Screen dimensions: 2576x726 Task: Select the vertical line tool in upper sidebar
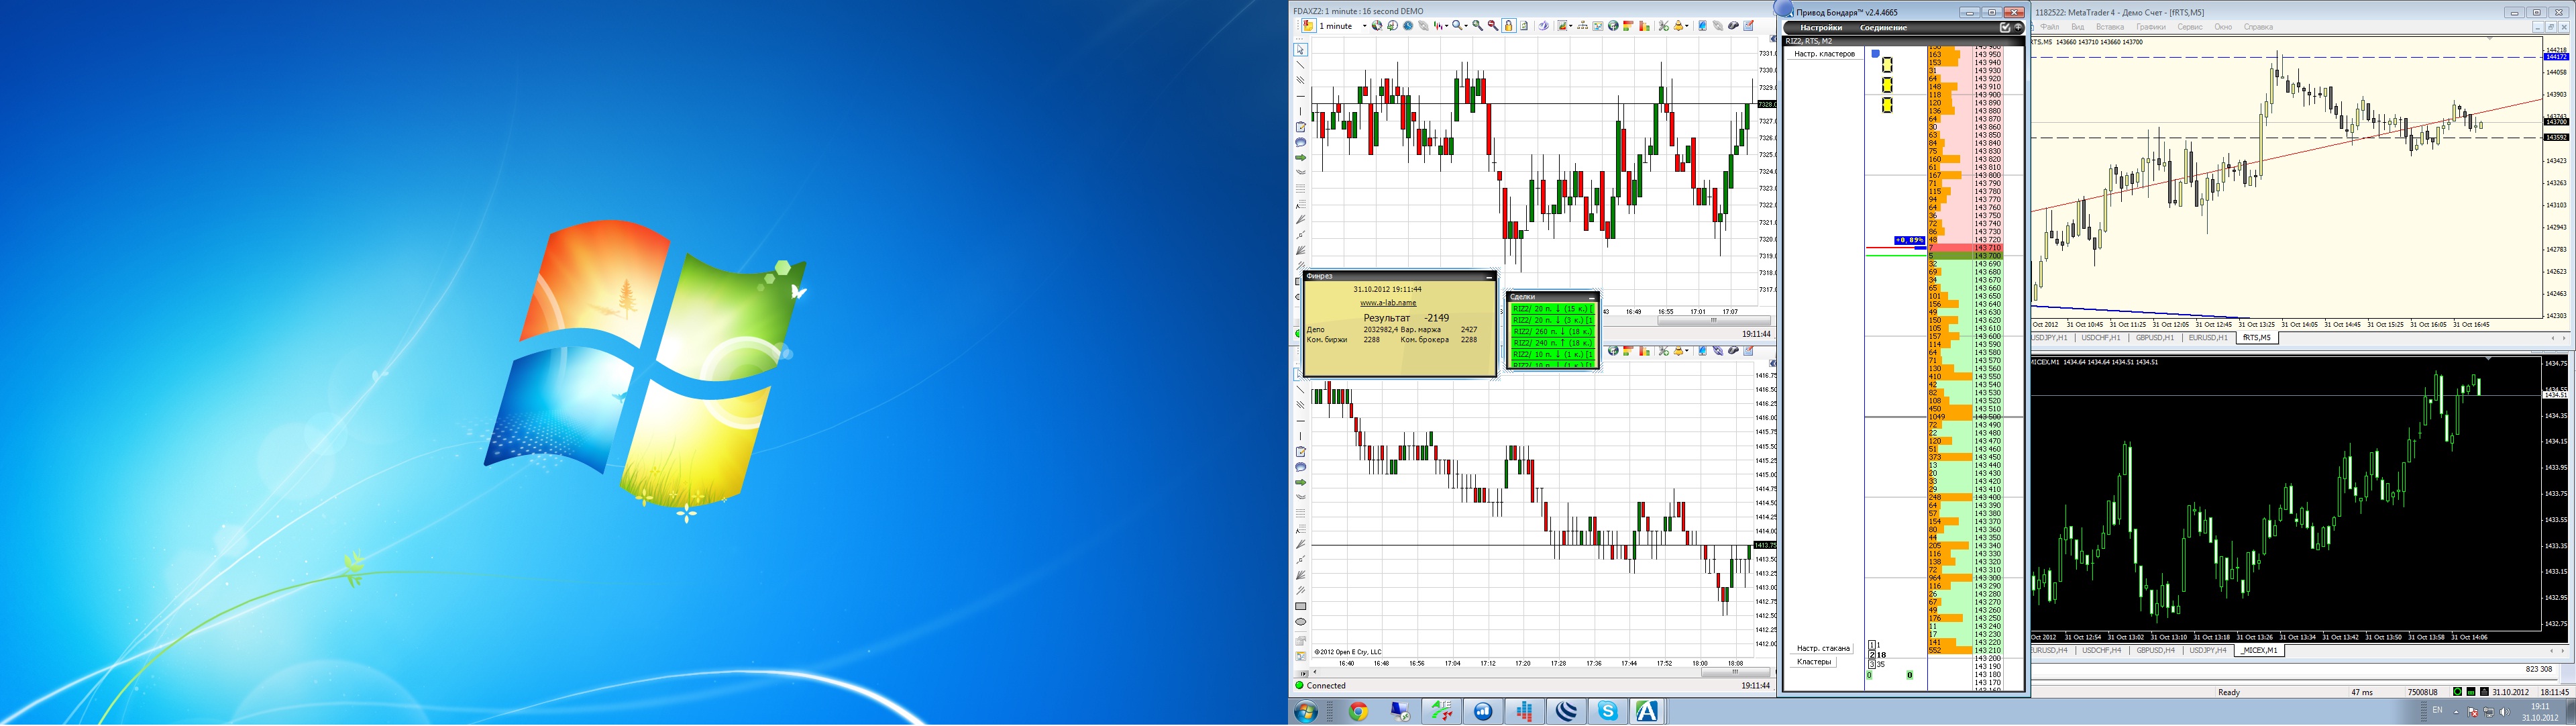(1301, 111)
